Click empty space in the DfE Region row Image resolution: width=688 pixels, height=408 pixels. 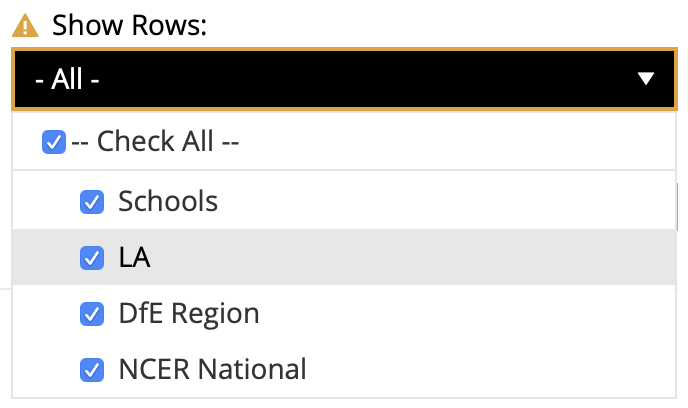pos(467,314)
